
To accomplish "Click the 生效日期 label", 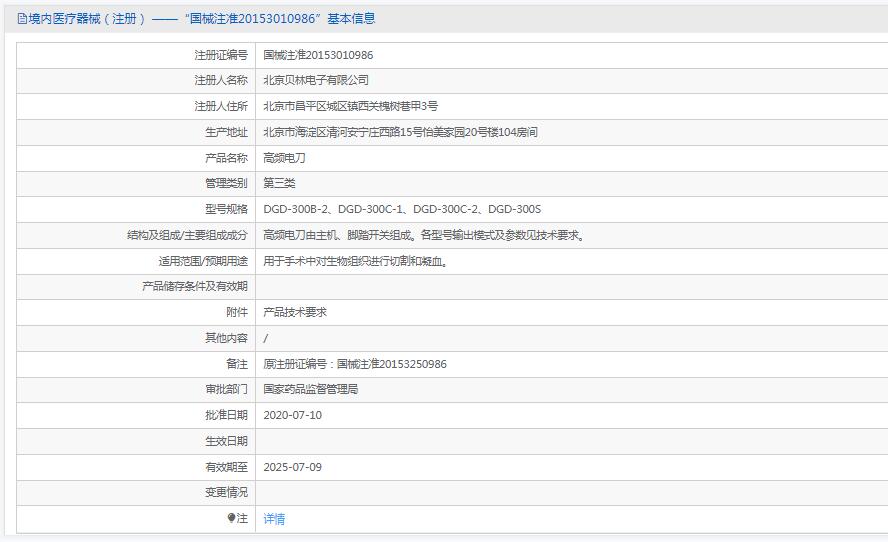I will point(227,441).
